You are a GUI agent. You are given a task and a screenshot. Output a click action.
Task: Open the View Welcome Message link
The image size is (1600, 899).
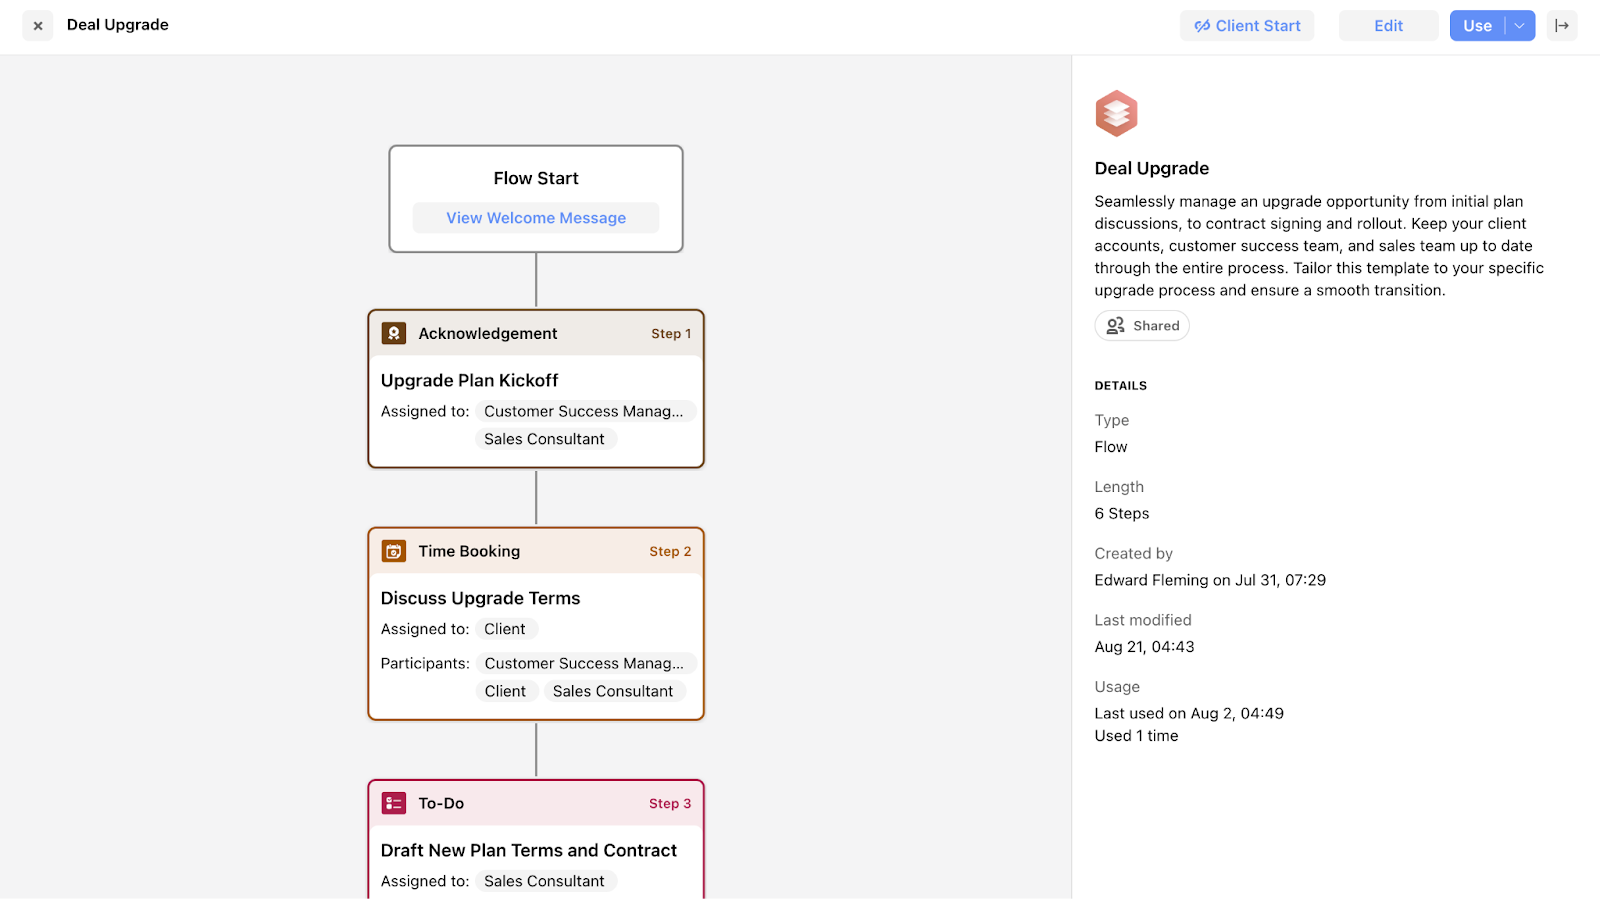536,218
